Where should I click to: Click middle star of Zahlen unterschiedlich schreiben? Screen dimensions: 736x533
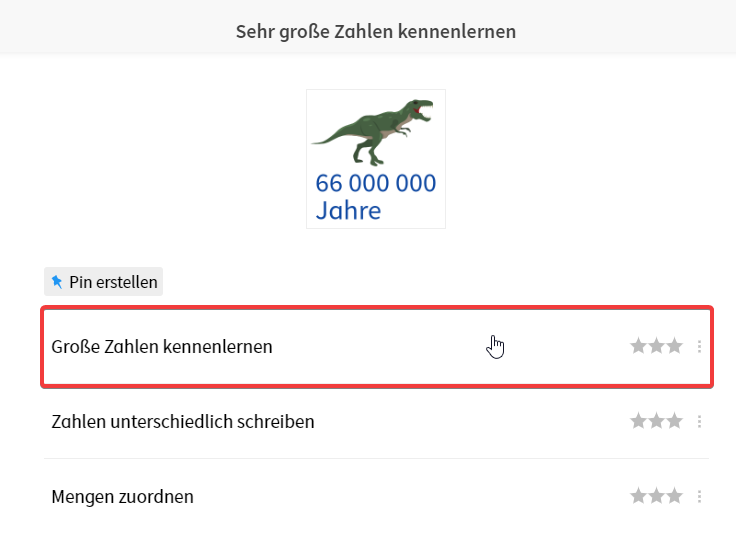pos(656,421)
